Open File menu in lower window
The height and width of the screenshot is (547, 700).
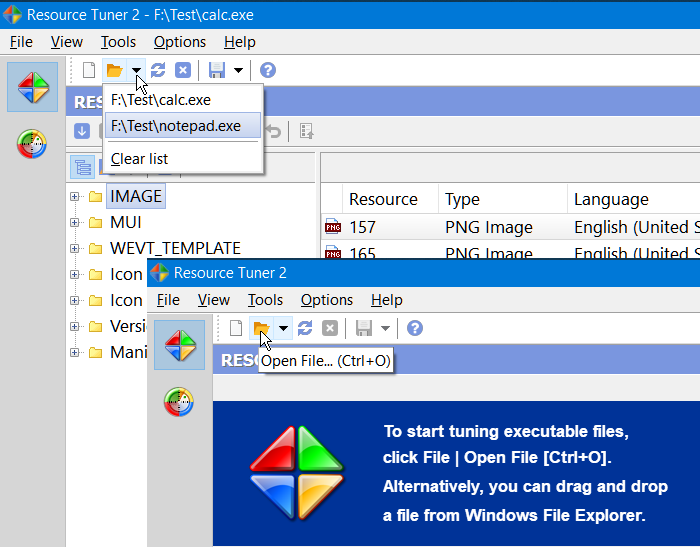168,300
